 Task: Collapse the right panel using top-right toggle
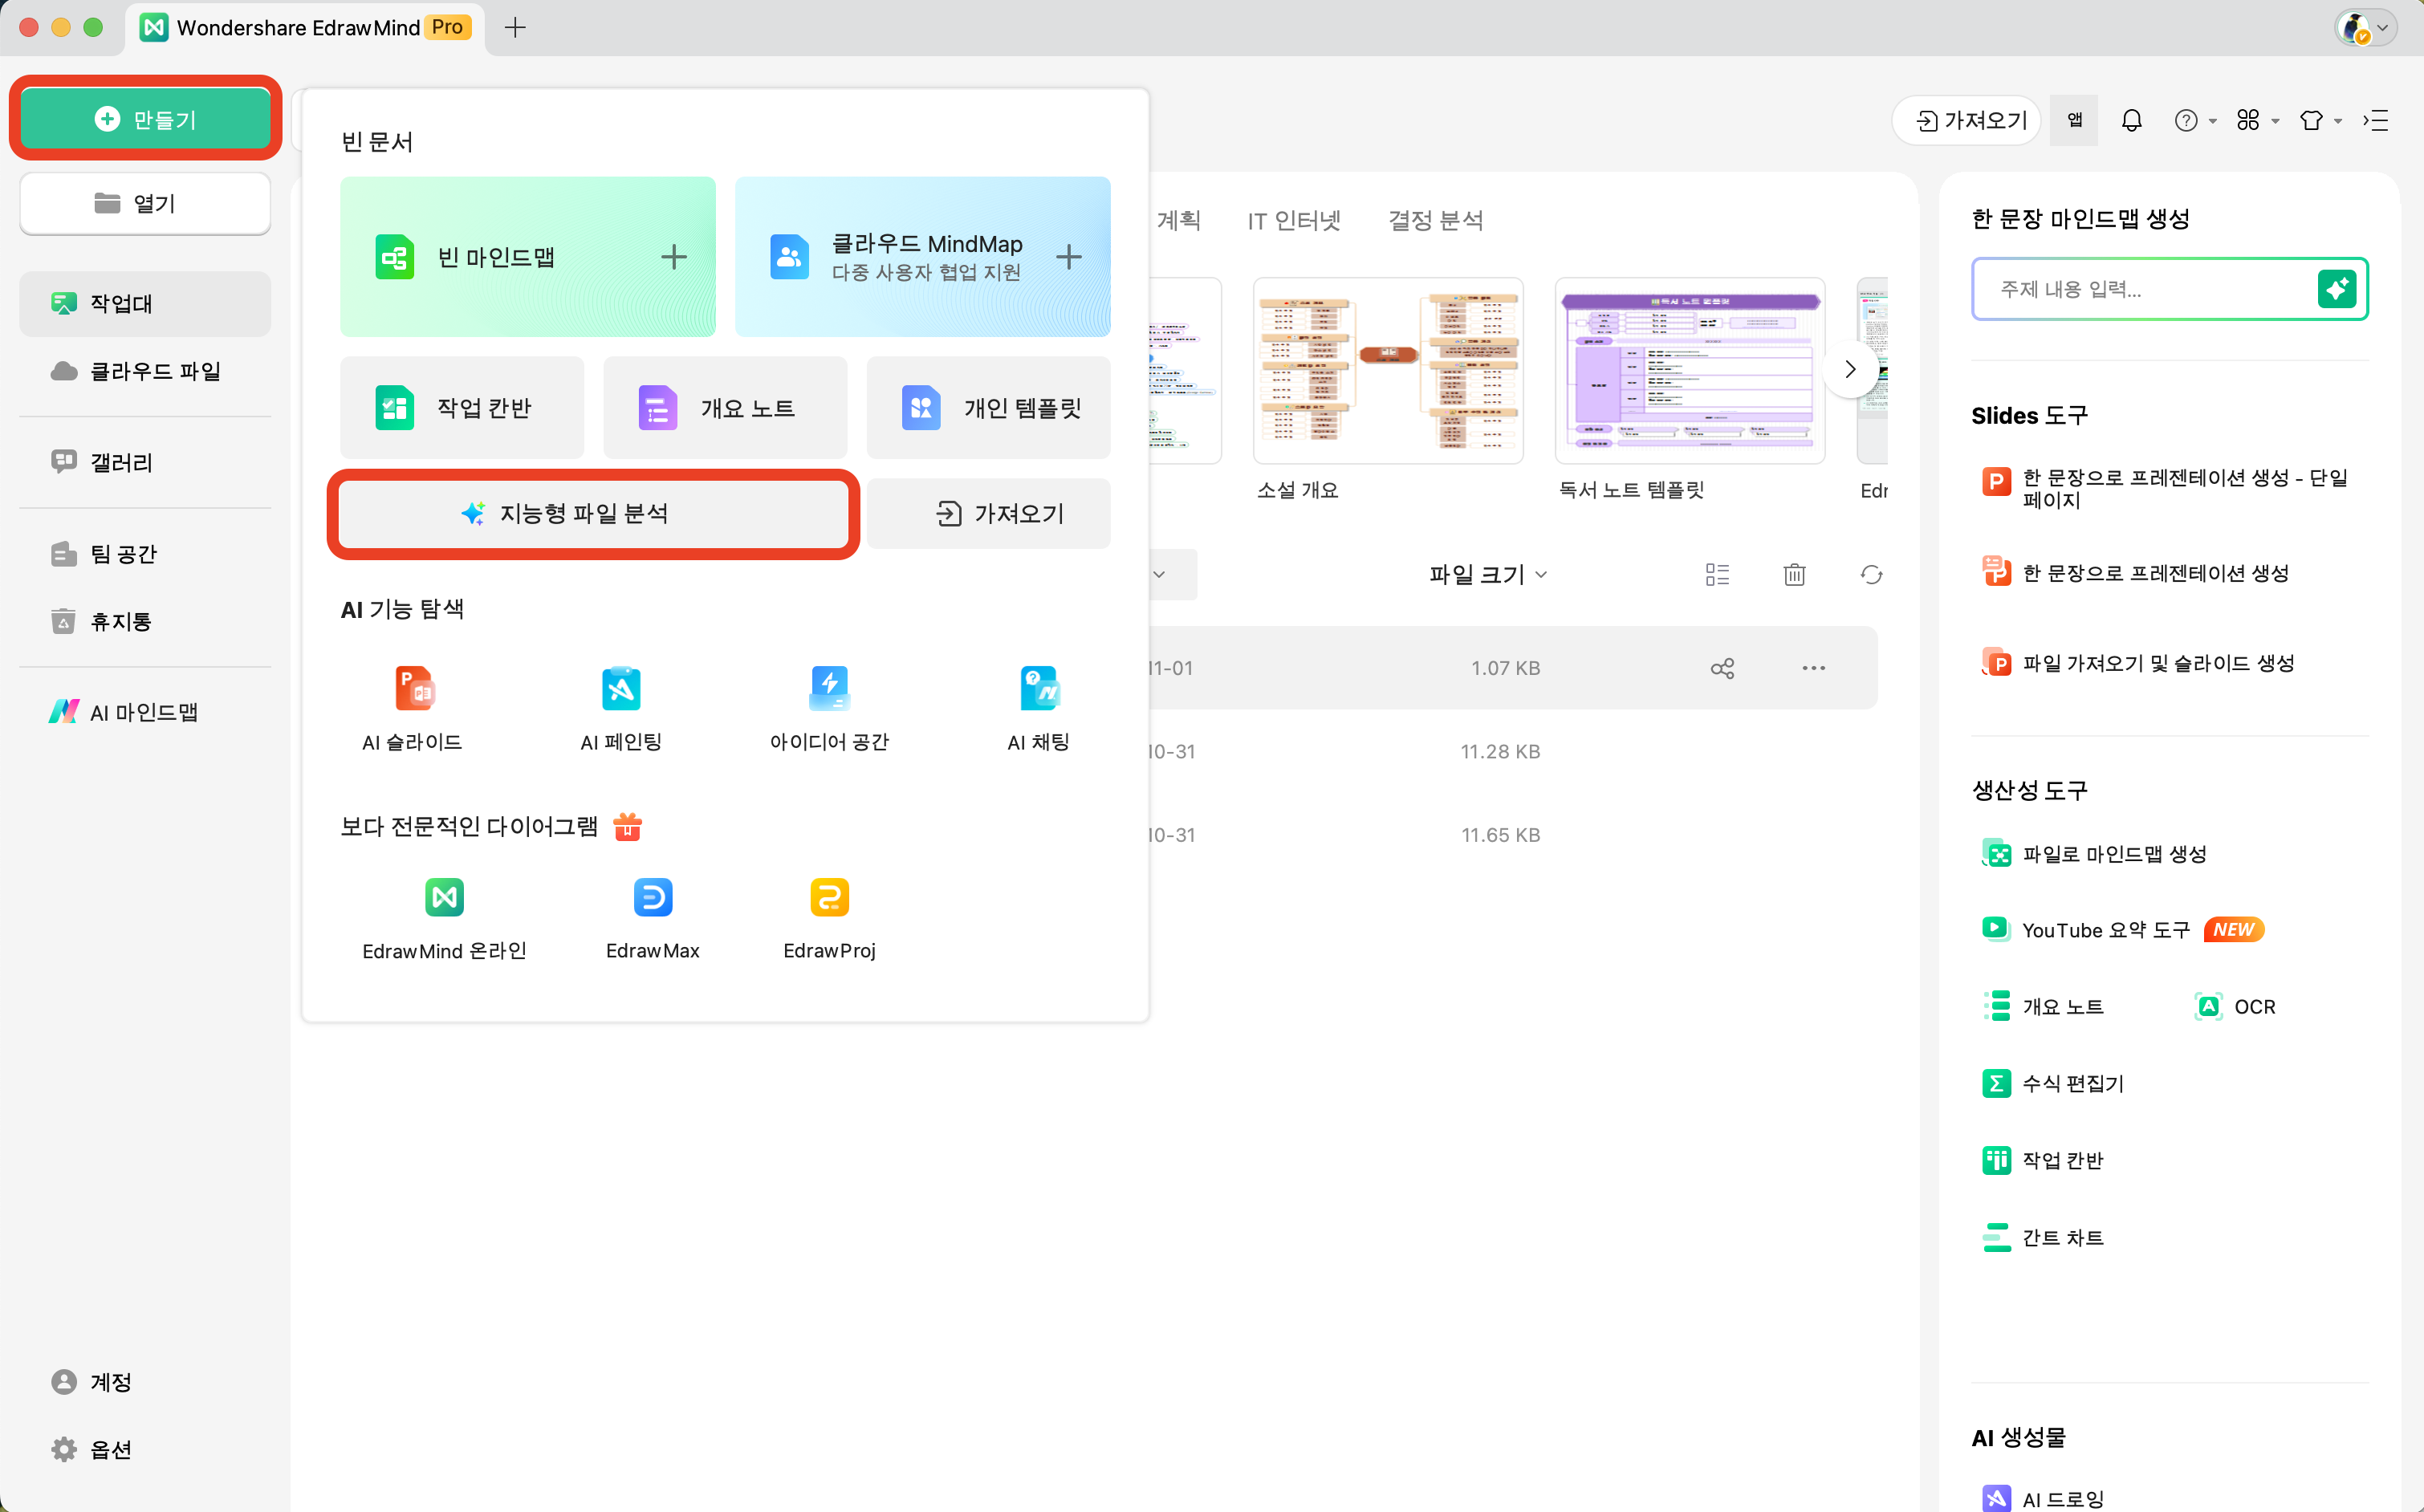click(2376, 120)
